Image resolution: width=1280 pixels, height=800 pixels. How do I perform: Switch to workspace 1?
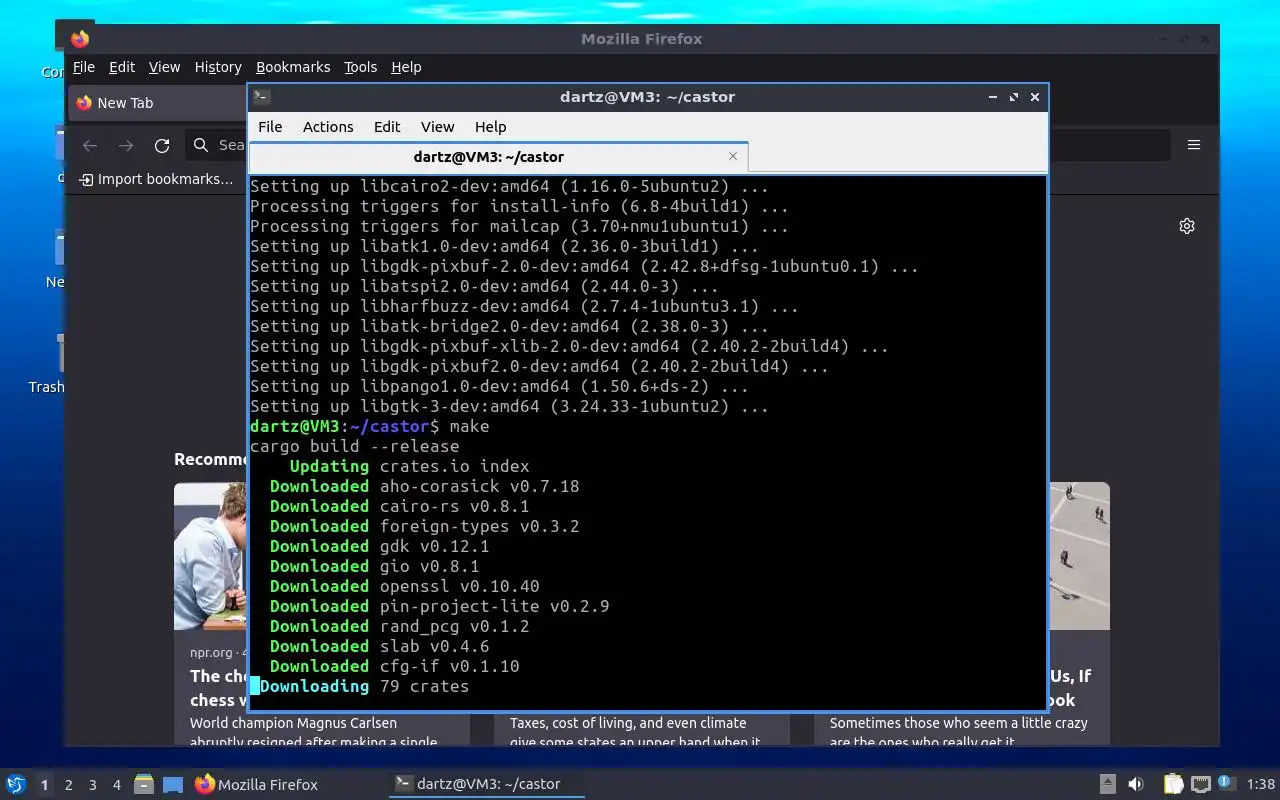[x=44, y=785]
